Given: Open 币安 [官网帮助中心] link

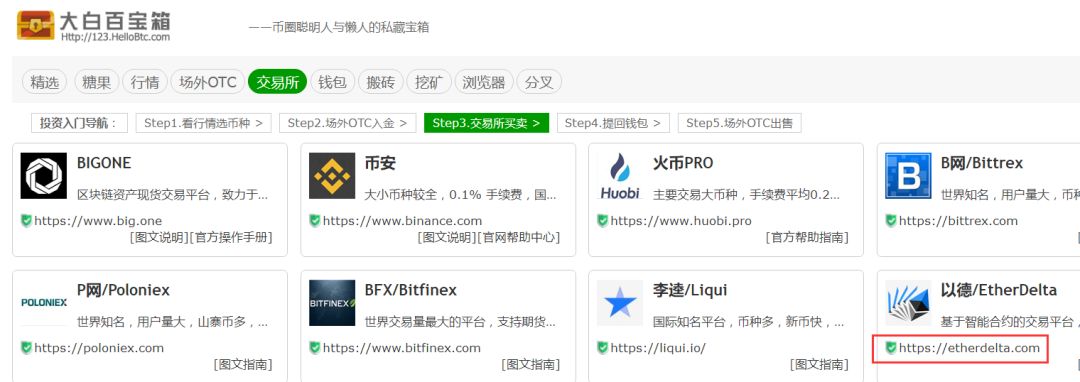Looking at the screenshot, I should [519, 237].
